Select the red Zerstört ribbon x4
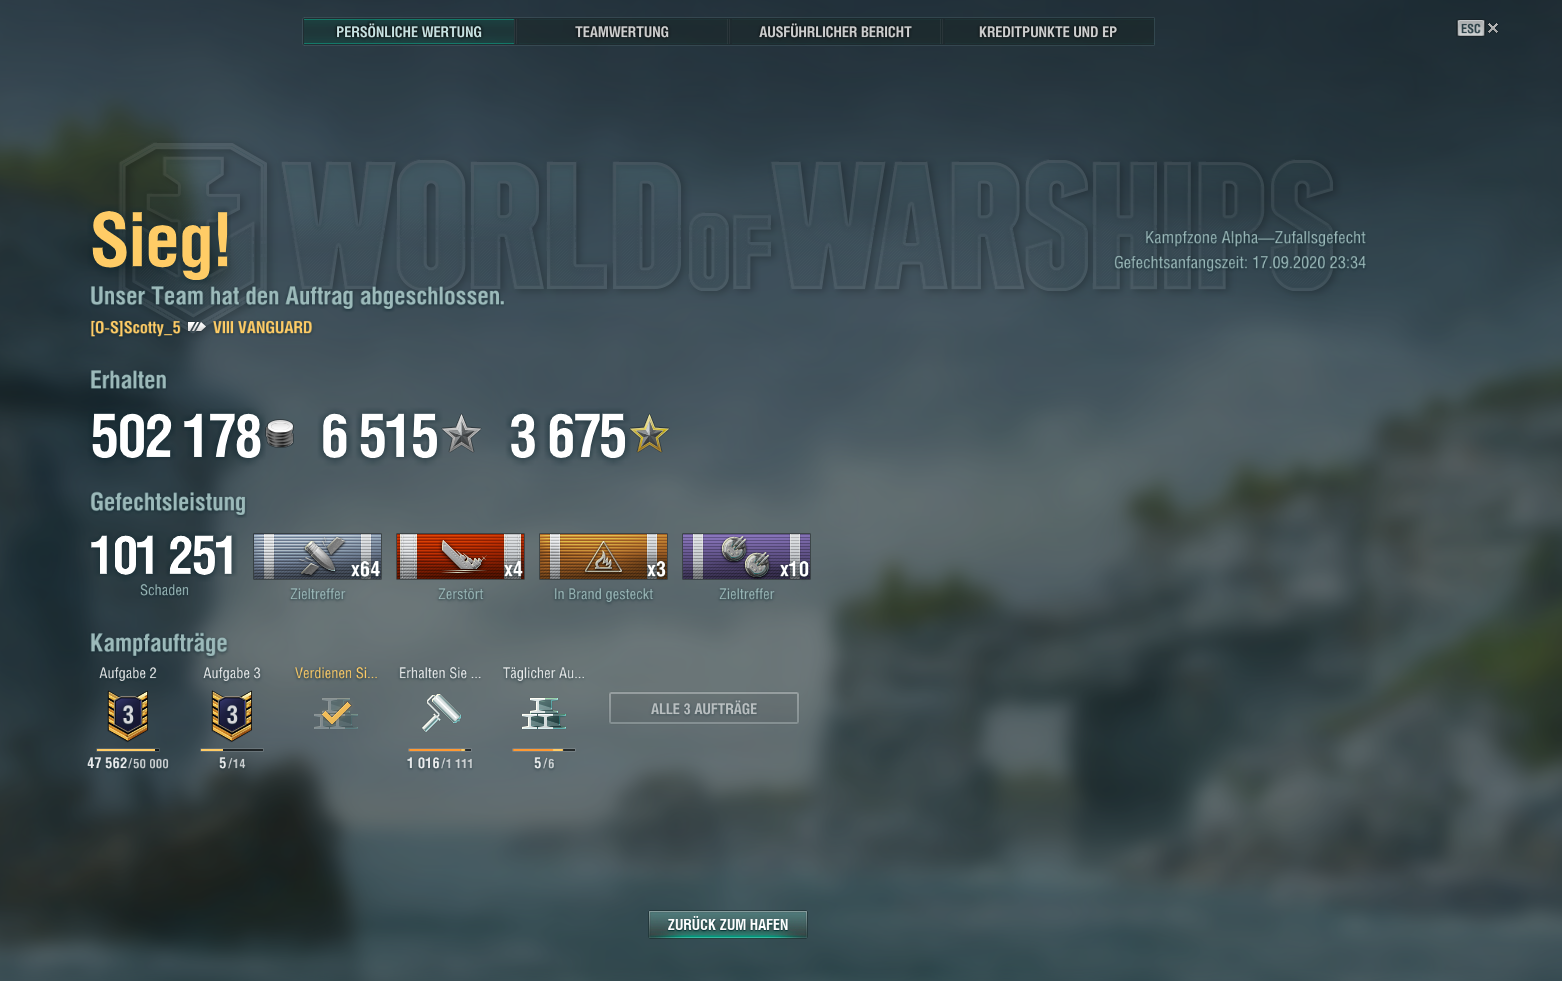The height and width of the screenshot is (981, 1562). (x=460, y=557)
